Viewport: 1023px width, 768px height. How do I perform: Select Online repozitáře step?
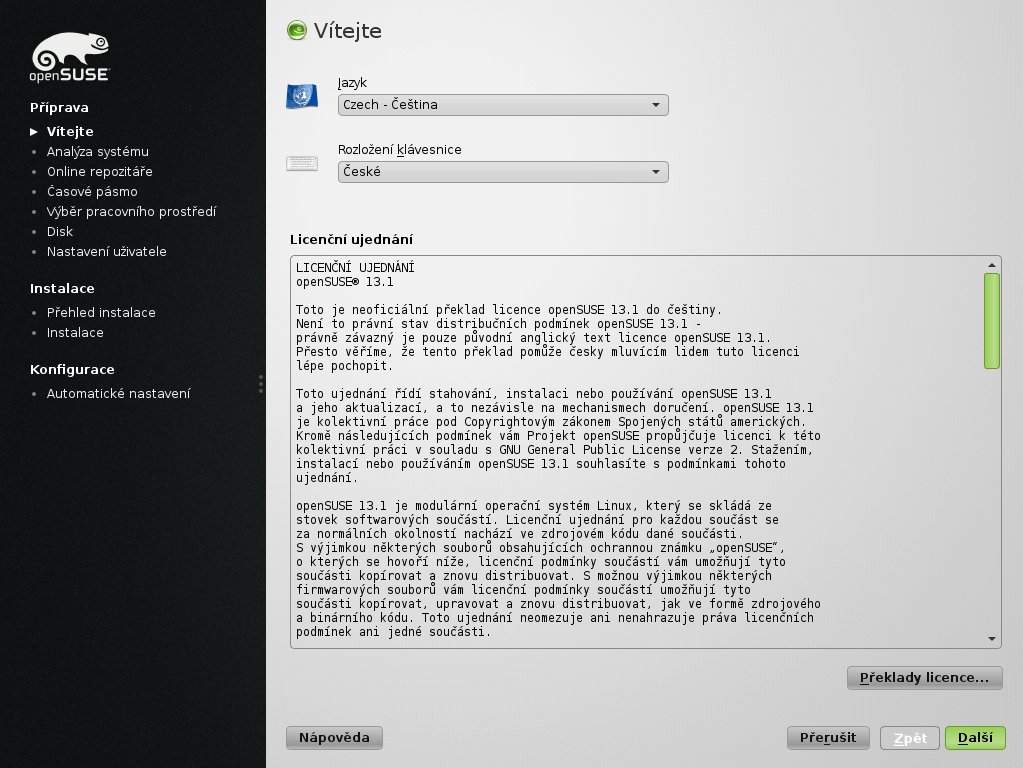point(100,172)
